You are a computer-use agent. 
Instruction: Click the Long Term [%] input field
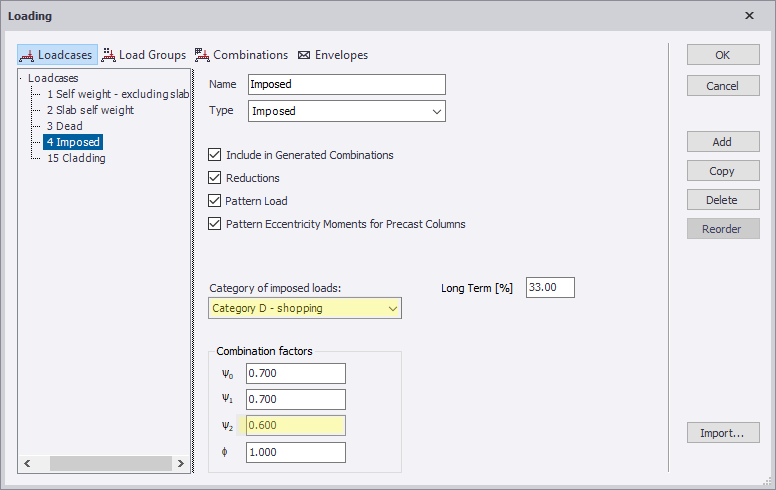[550, 288]
